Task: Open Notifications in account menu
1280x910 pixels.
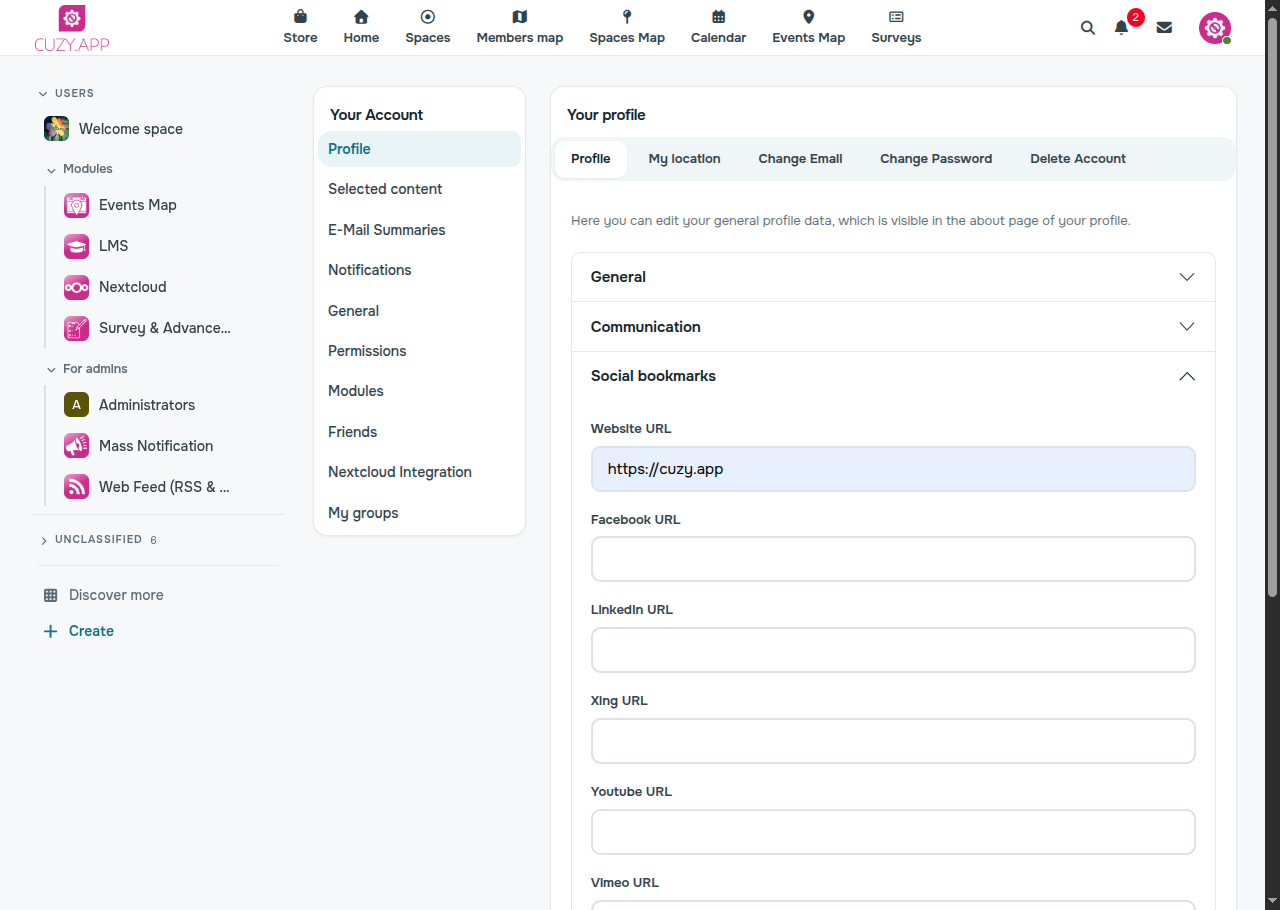Action: click(370, 270)
